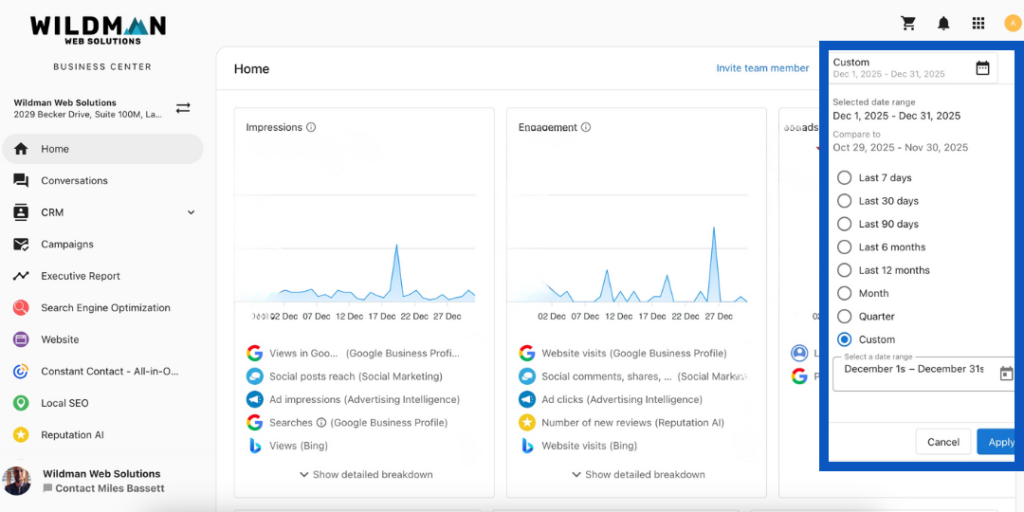Open the apps grid icon
Viewport: 1024px width, 512px height.
click(978, 23)
